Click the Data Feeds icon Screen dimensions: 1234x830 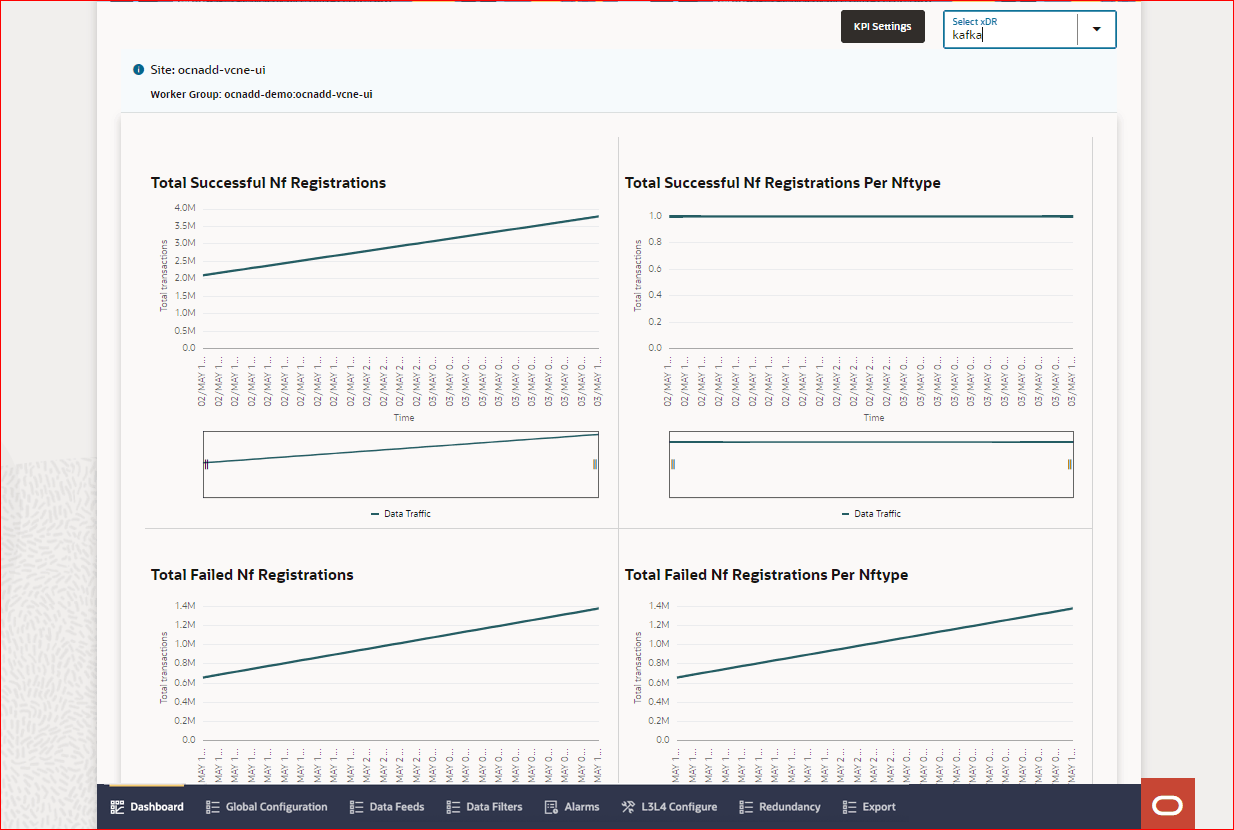356,806
